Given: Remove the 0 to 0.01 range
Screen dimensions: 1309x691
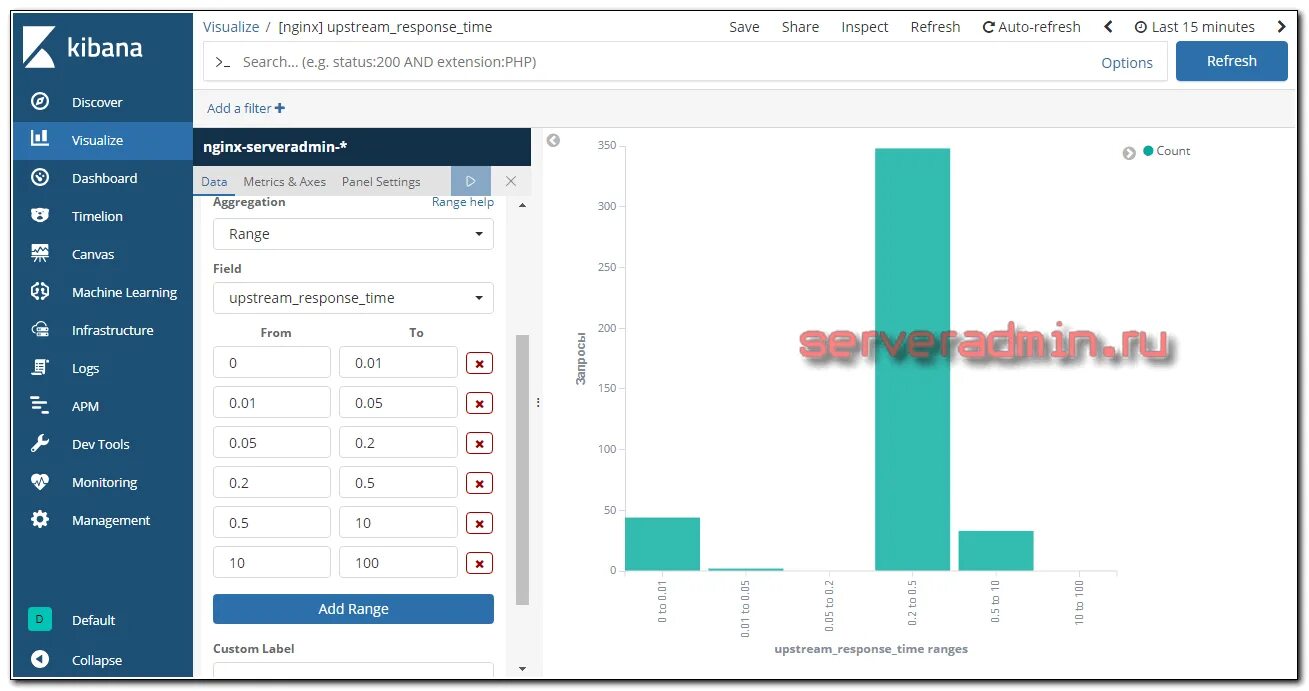Looking at the screenshot, I should pyautogui.click(x=480, y=364).
